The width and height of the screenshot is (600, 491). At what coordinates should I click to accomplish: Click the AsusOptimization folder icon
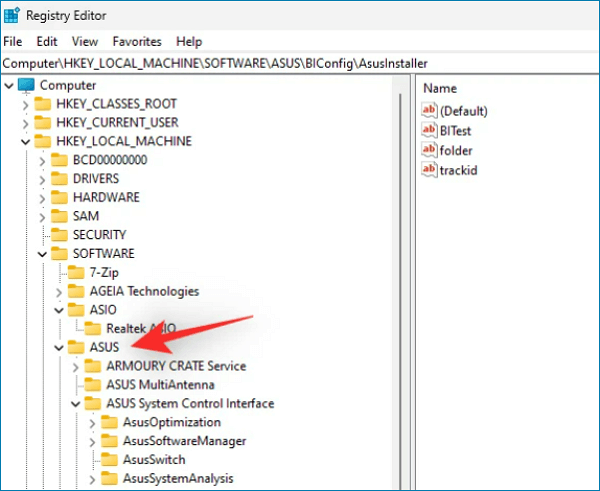click(x=110, y=422)
